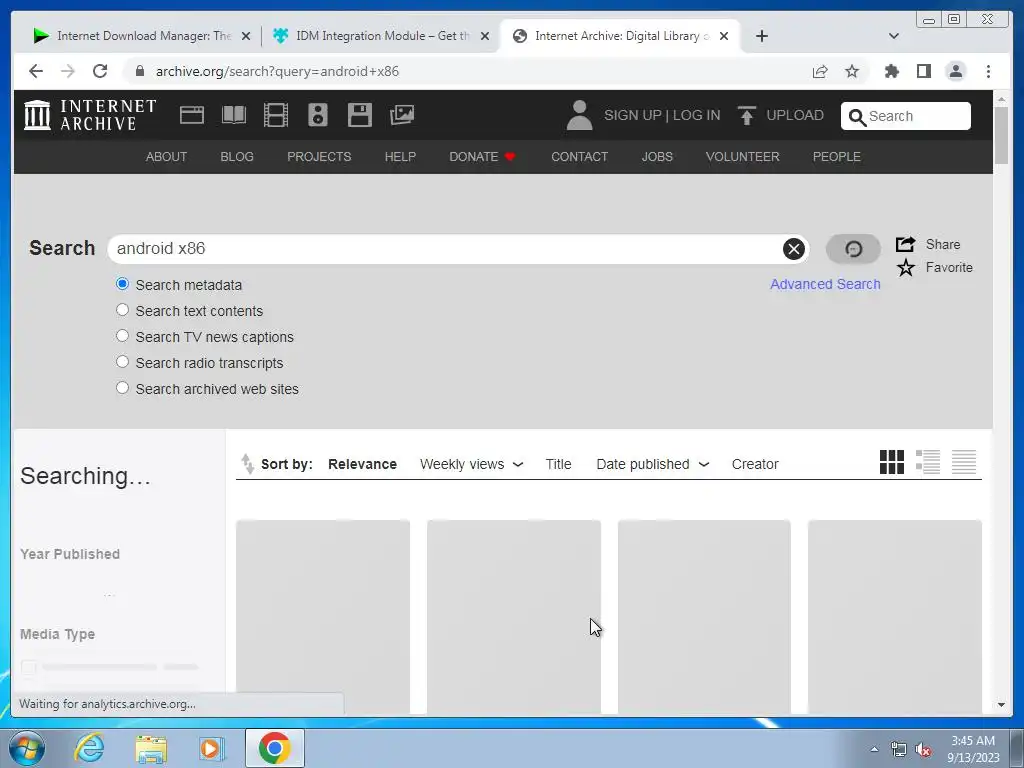Open the Audio speaker icon
This screenshot has height=768, width=1024.
318,115
